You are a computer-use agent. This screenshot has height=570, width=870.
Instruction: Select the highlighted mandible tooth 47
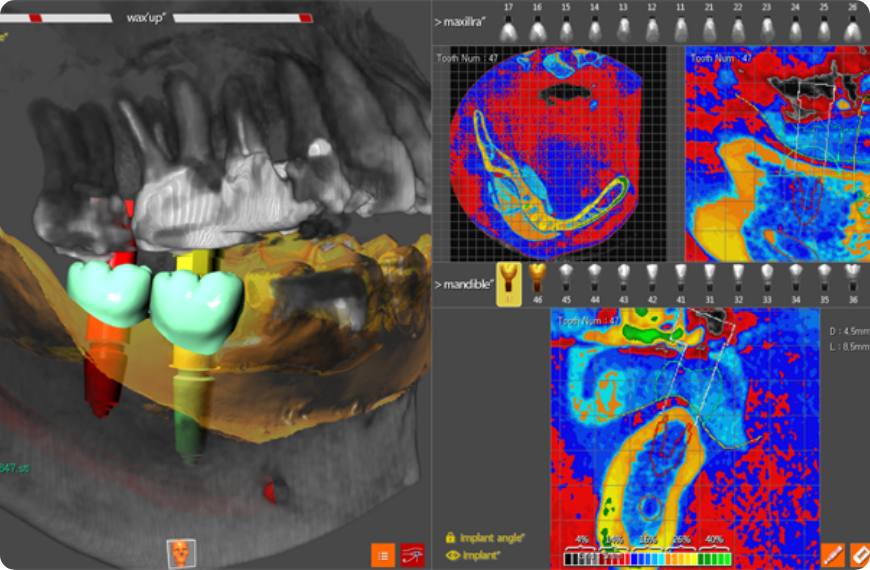pos(508,285)
